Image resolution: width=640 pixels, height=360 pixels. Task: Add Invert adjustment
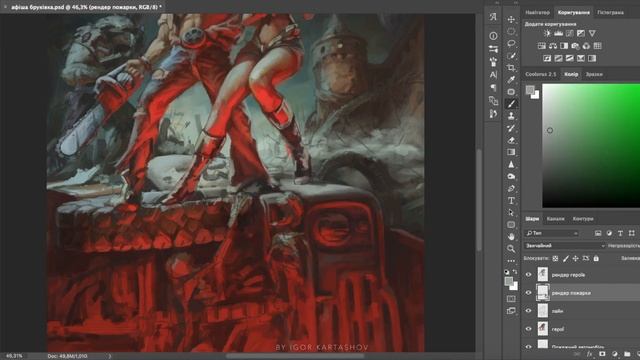[547, 58]
